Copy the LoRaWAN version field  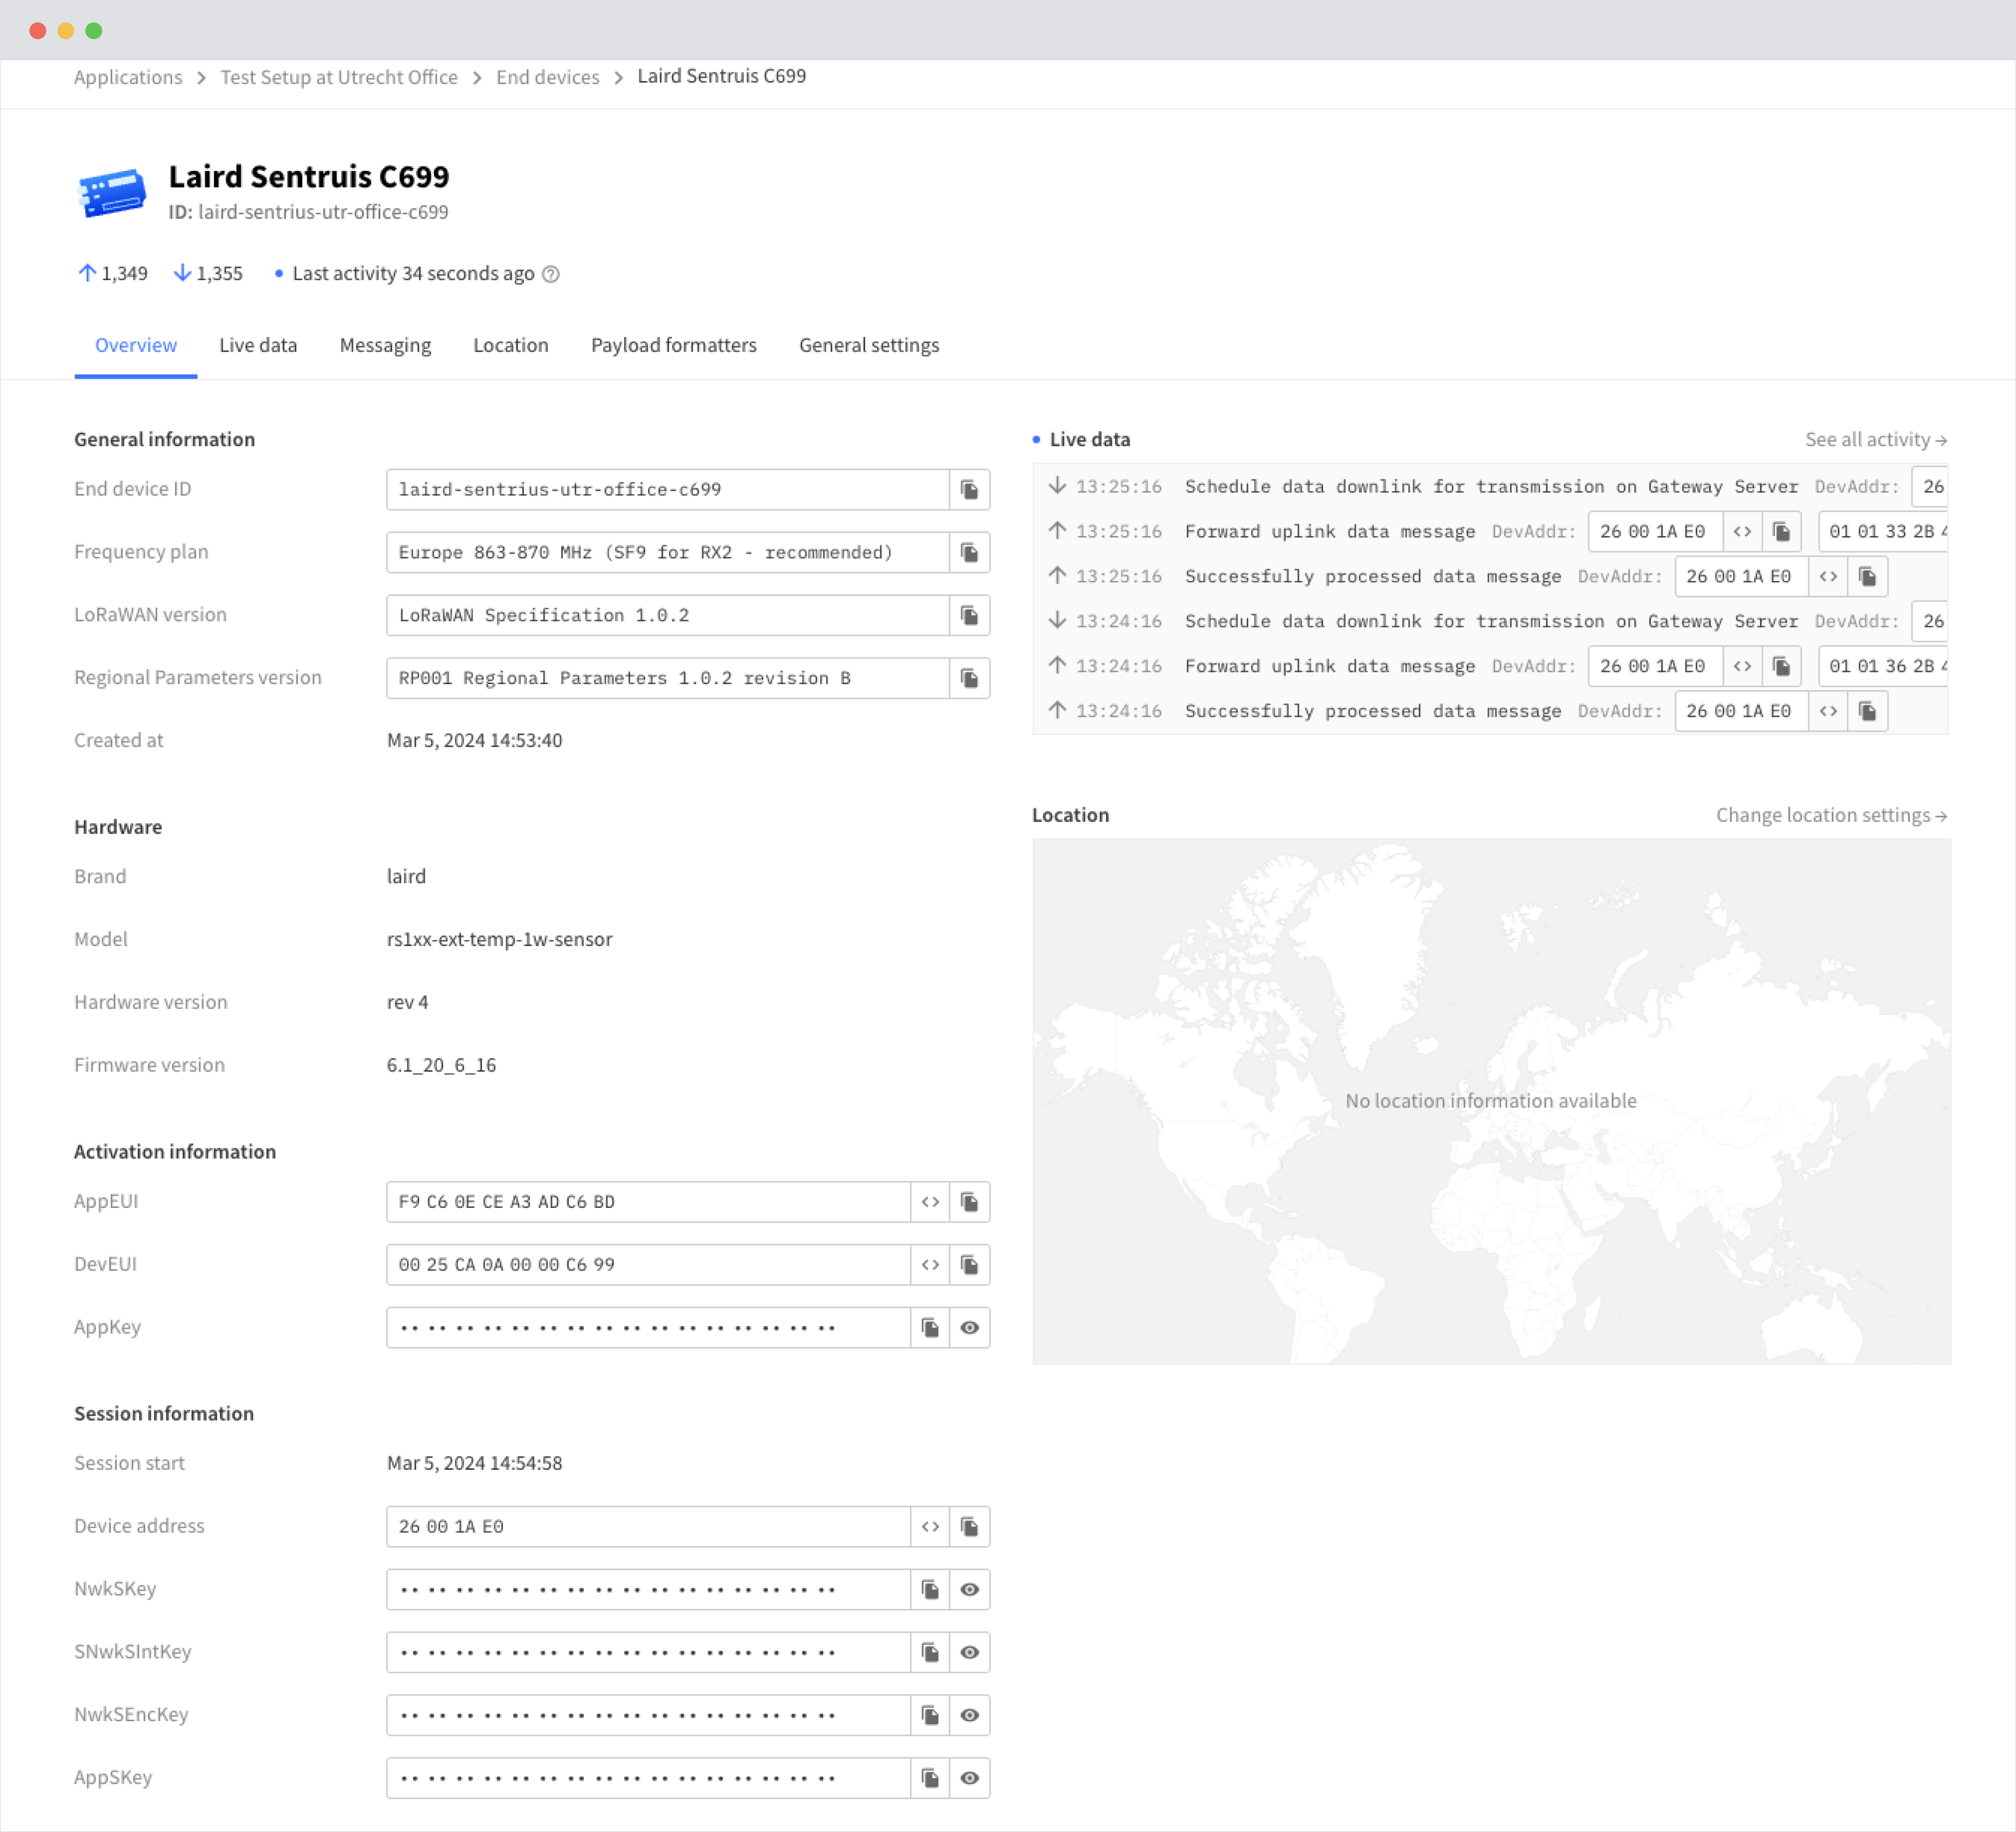click(969, 616)
